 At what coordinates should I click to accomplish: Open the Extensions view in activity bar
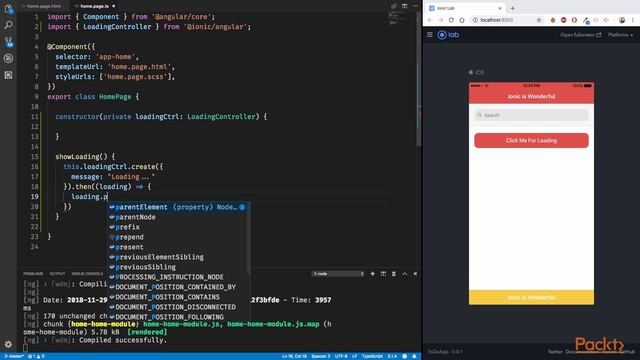8,75
